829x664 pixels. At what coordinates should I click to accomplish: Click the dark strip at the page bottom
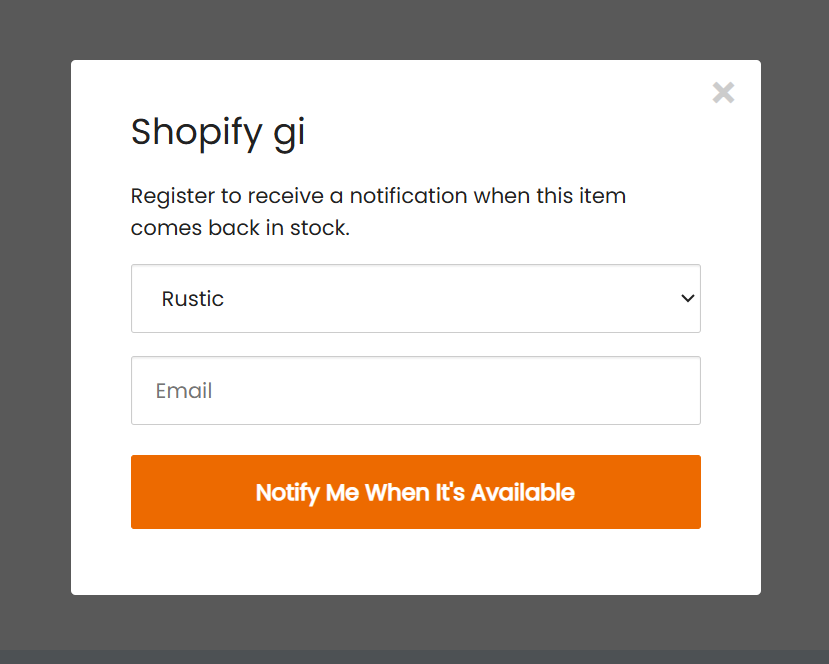pyautogui.click(x=415, y=657)
